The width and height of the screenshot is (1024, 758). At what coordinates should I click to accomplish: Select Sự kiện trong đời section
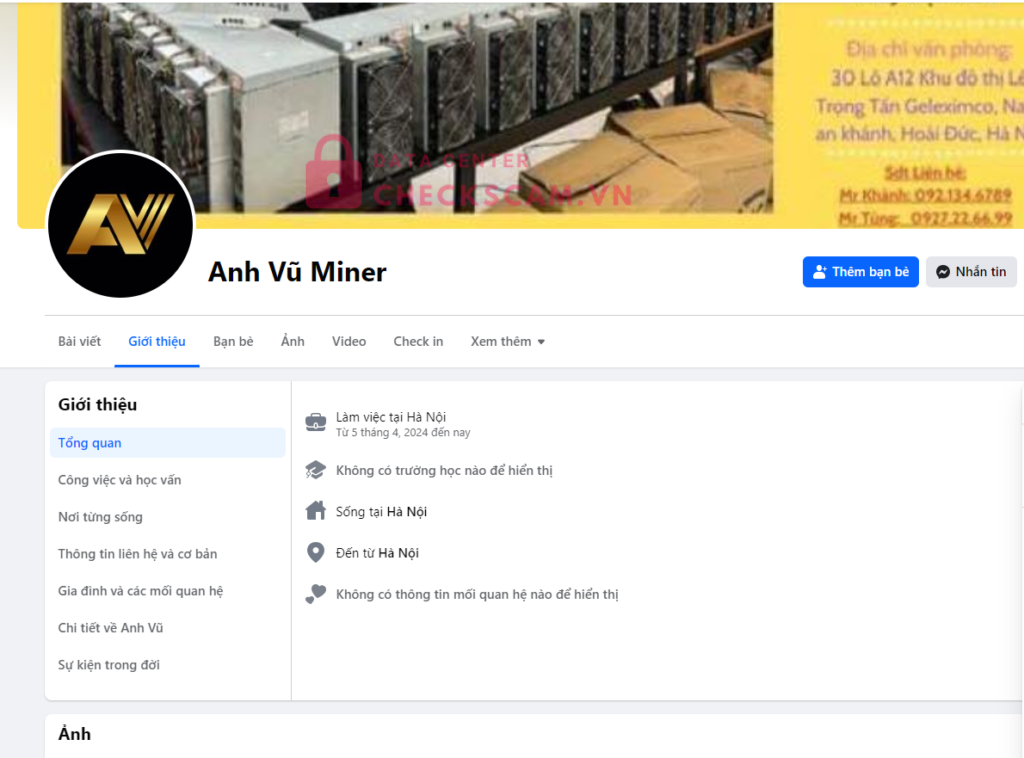tap(108, 665)
